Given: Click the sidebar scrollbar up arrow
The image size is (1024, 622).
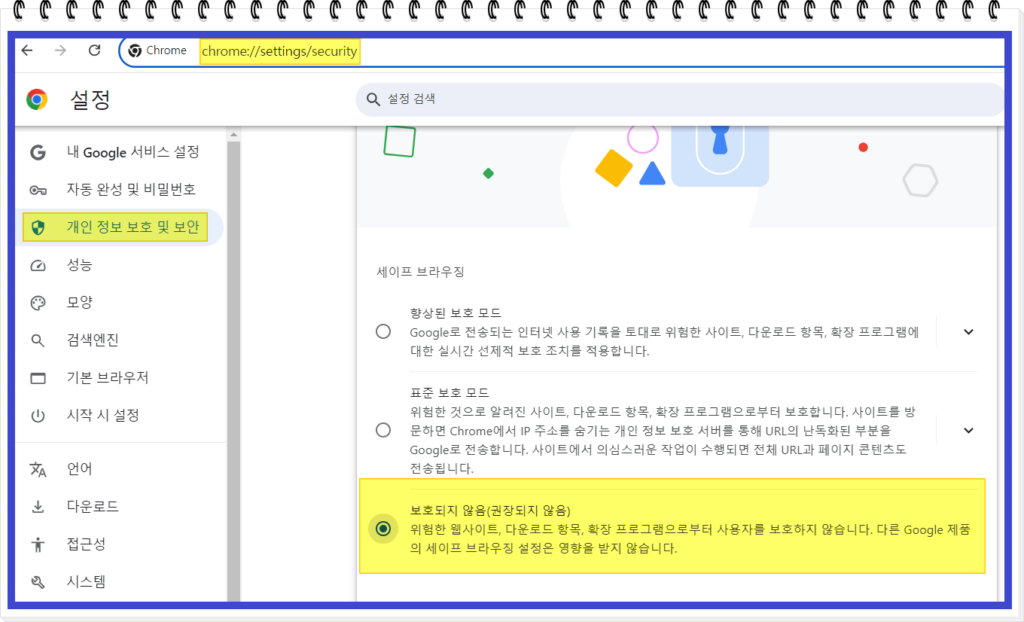Looking at the screenshot, I should pos(233,135).
